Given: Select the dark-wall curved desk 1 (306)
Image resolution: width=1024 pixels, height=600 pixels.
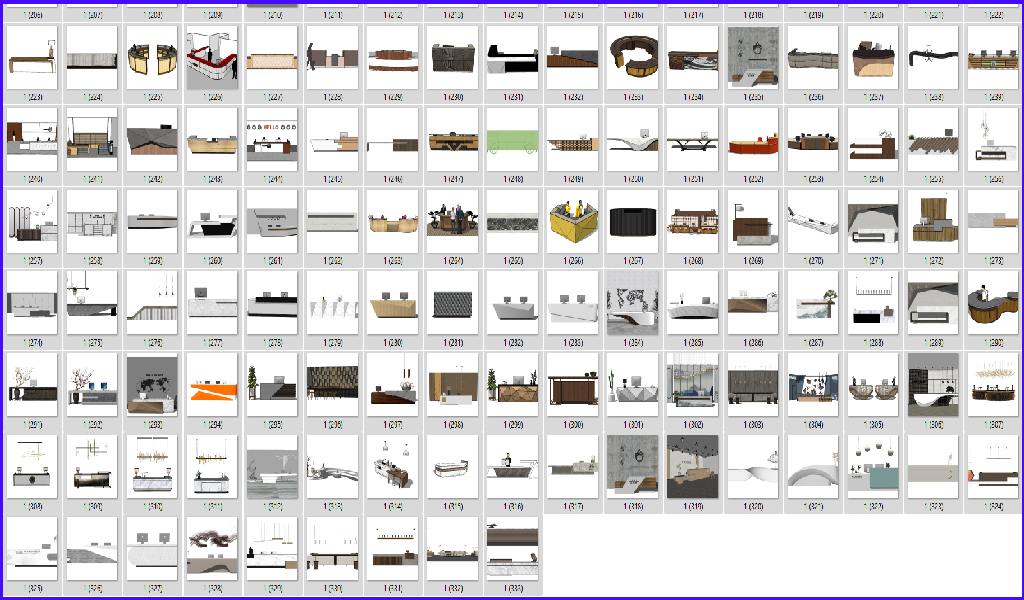Looking at the screenshot, I should 931,385.
